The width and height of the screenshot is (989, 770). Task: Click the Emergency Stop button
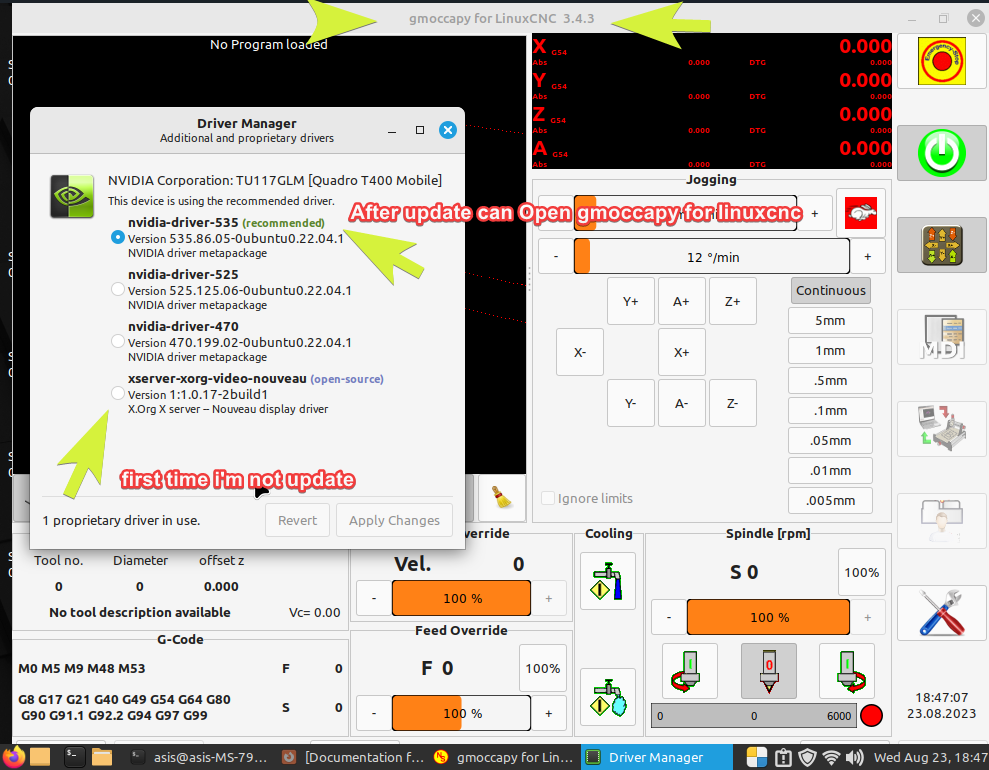(941, 61)
